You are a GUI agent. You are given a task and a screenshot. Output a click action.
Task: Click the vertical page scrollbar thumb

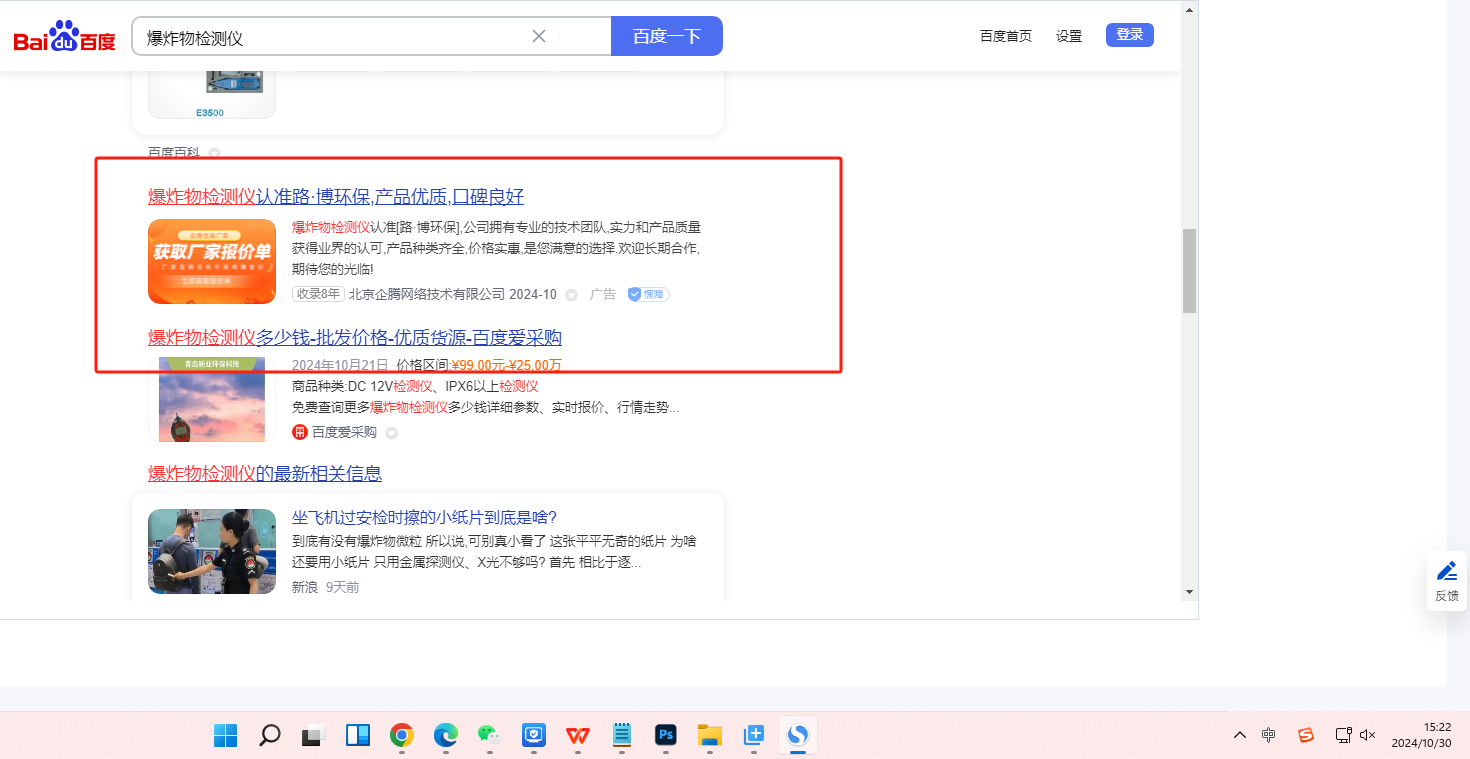[1189, 270]
